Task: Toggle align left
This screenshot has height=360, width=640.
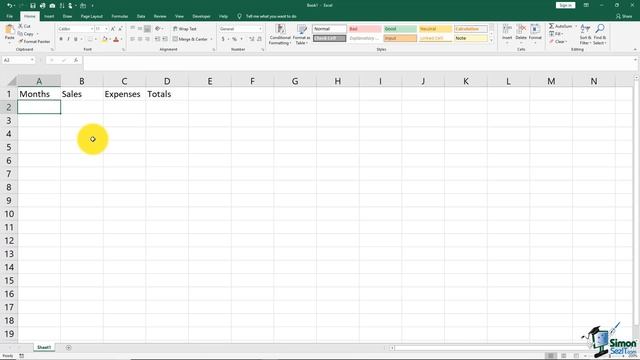Action: pos(132,39)
